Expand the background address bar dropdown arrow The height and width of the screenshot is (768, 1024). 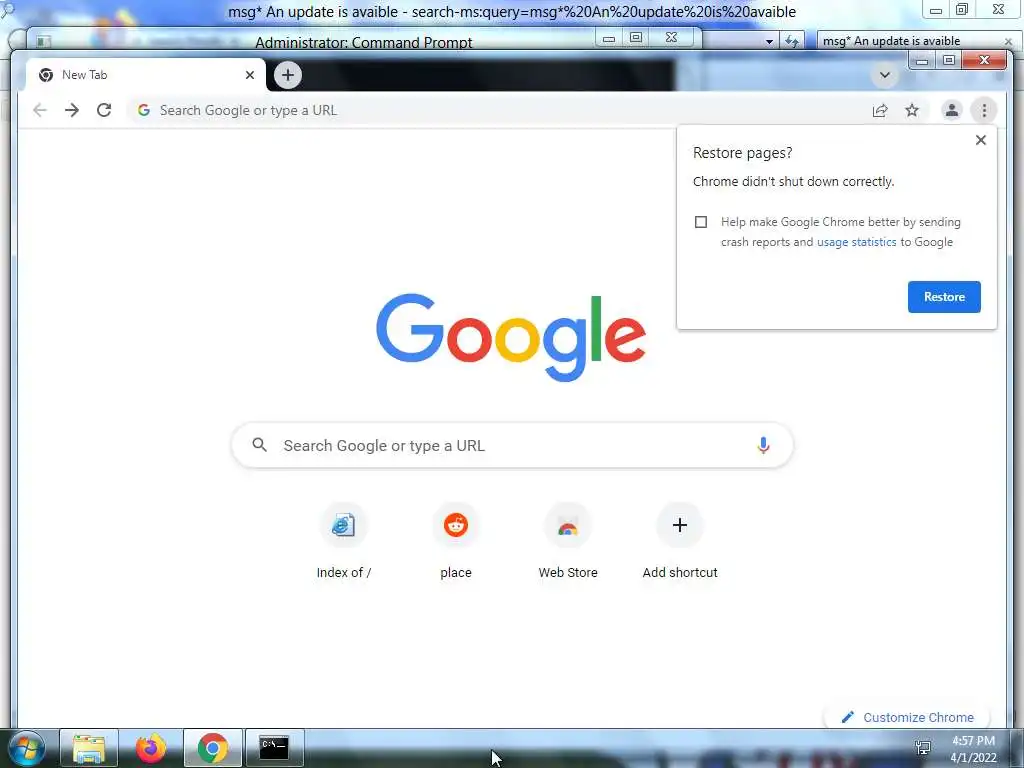(x=769, y=41)
